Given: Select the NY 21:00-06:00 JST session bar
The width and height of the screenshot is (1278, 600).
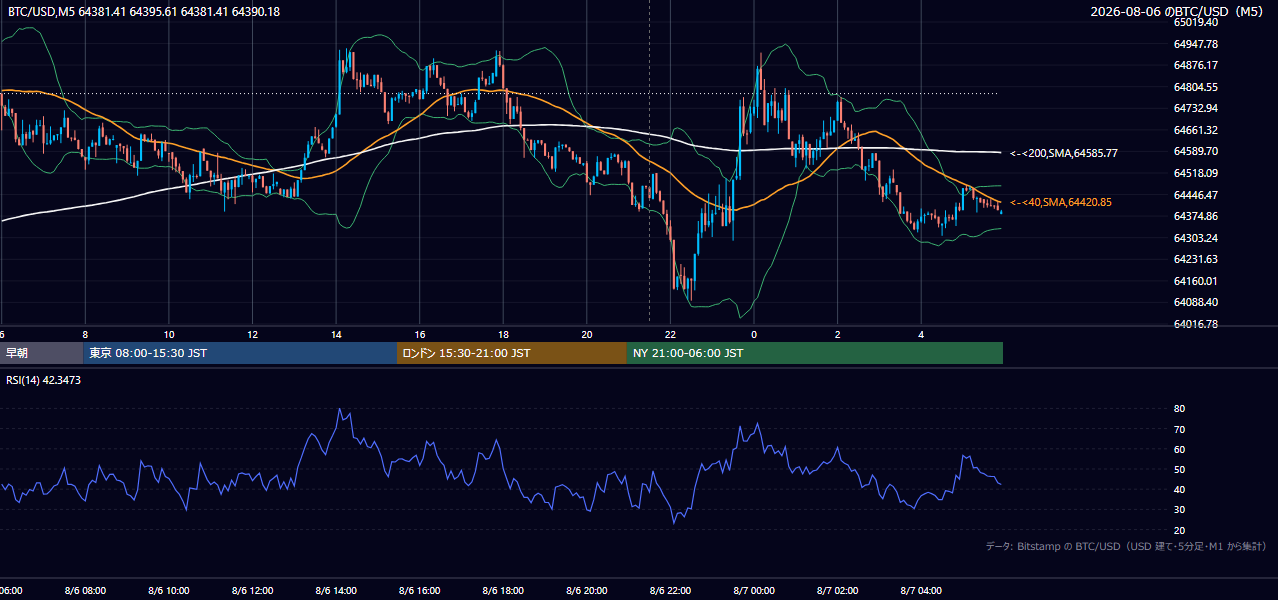Looking at the screenshot, I should [x=815, y=353].
